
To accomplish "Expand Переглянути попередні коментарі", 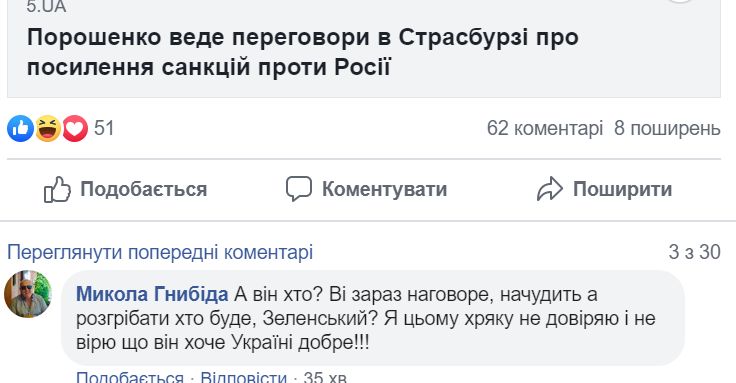I will 160,253.
